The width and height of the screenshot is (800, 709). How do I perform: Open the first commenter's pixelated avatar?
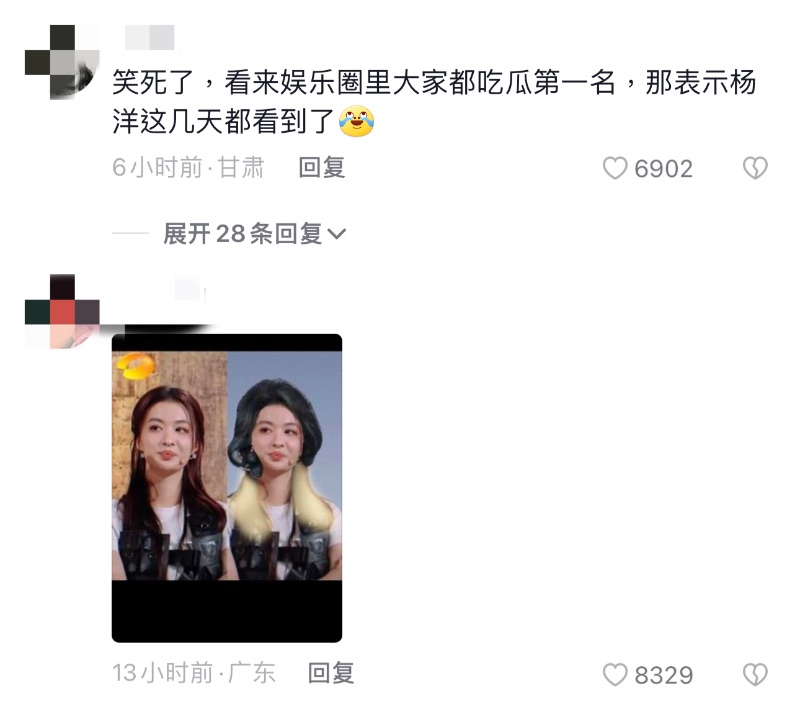[62, 62]
